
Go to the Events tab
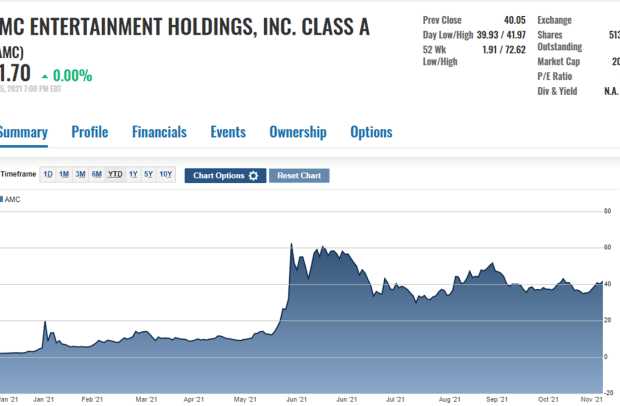pyautogui.click(x=228, y=132)
